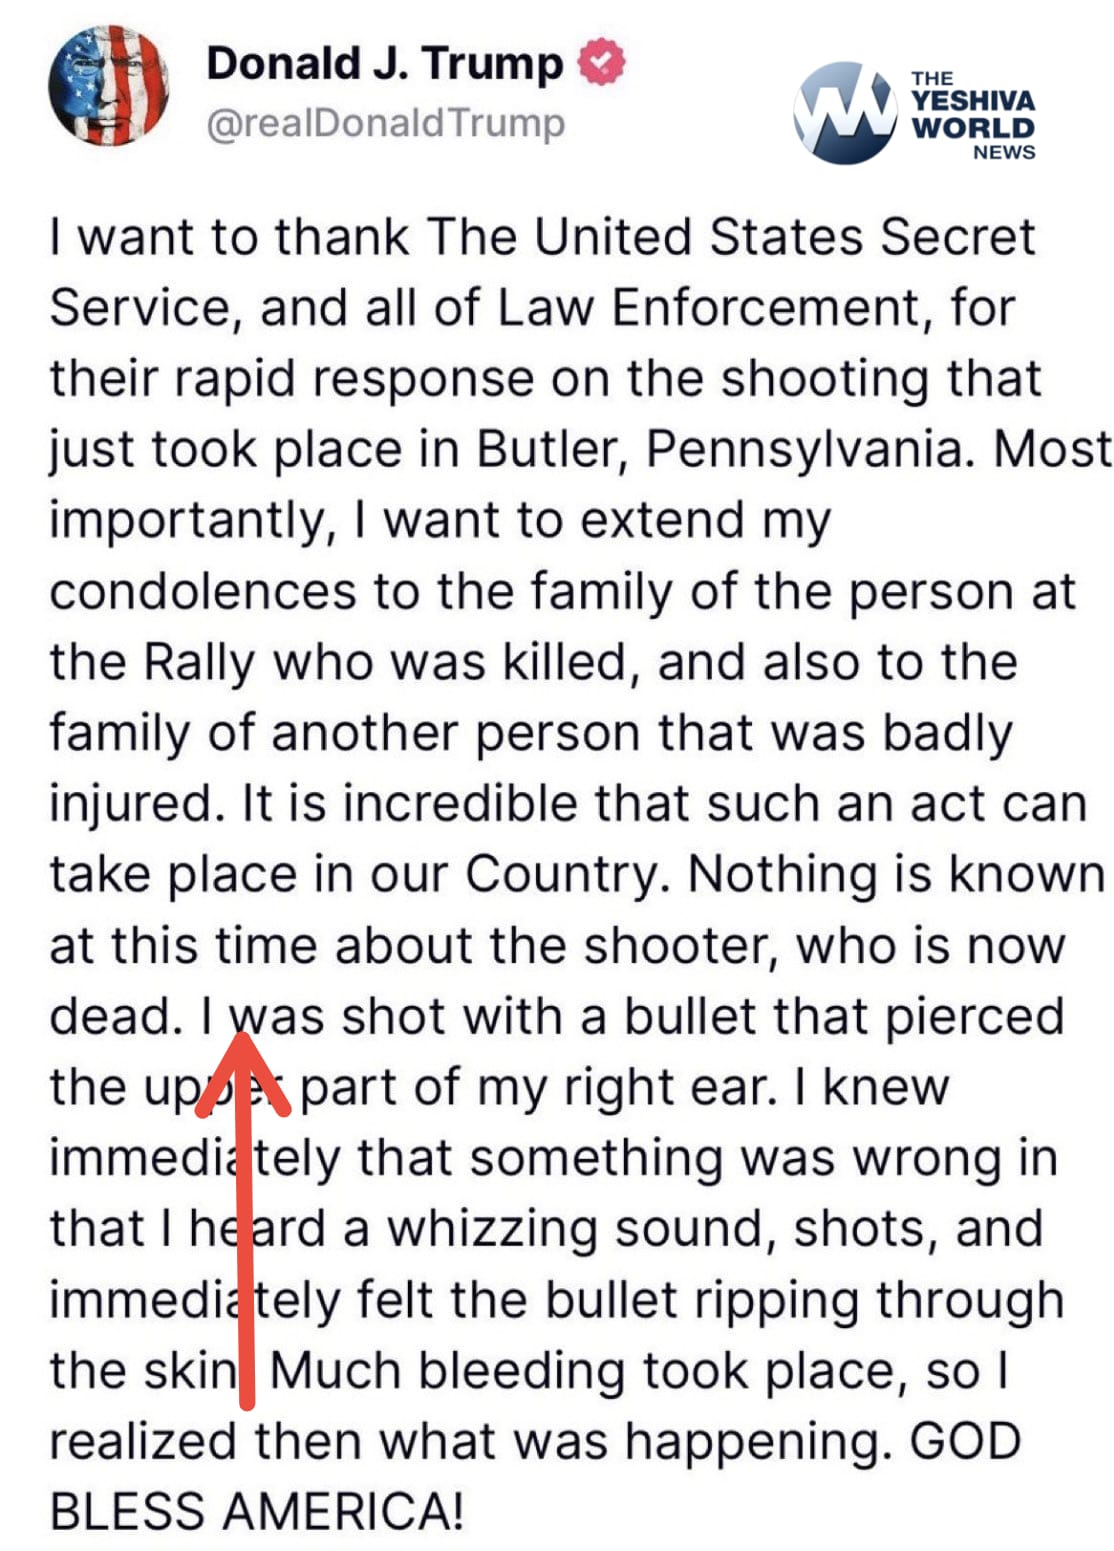Click the "YESHIVA WORLD" watermark text
Image resolution: width=1114 pixels, height=1551 pixels.
[x=972, y=114]
